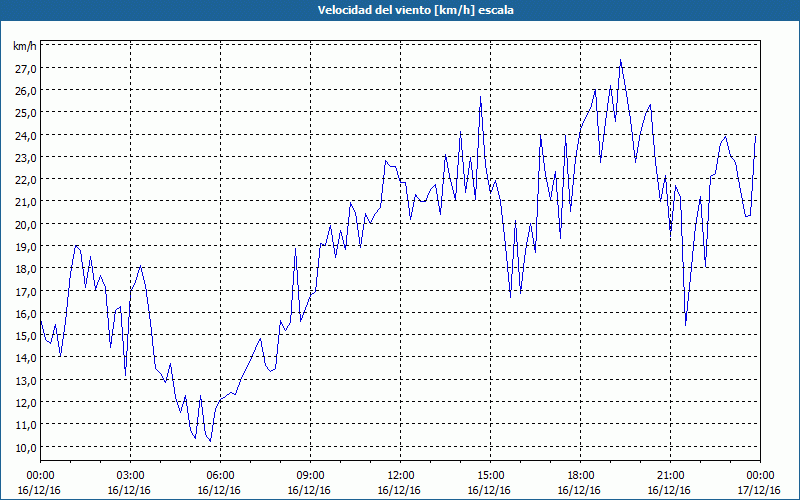
Task: Click the wind speed peak above 27 km/h
Action: pyautogui.click(x=620, y=60)
